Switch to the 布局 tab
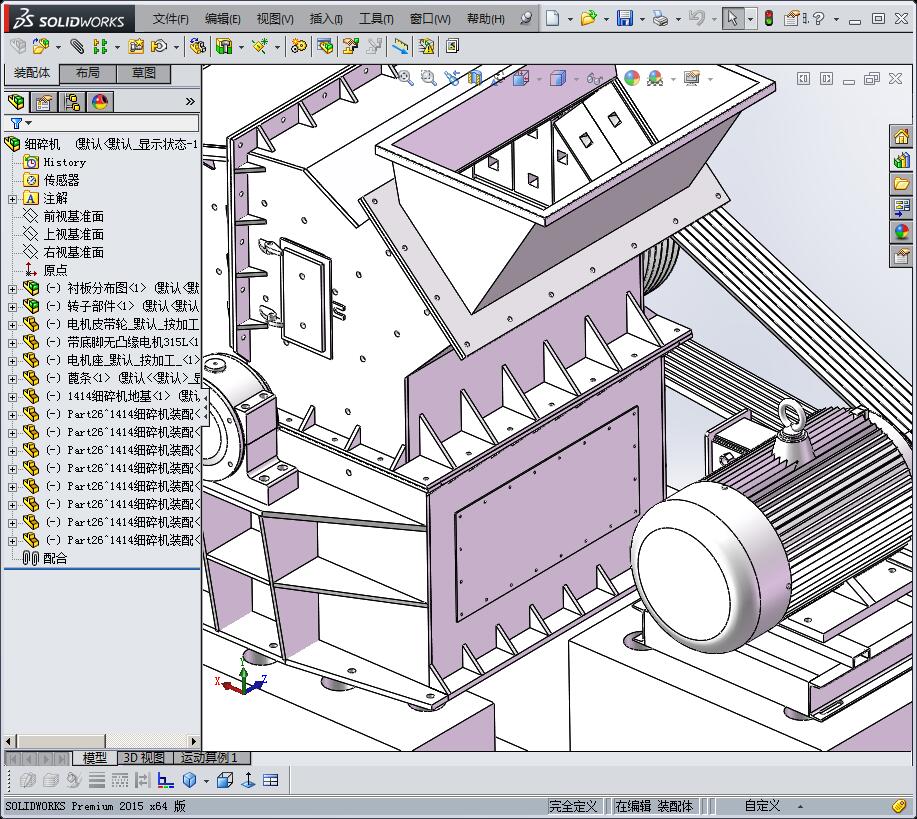Image resolution: width=917 pixels, height=819 pixels. (87, 73)
